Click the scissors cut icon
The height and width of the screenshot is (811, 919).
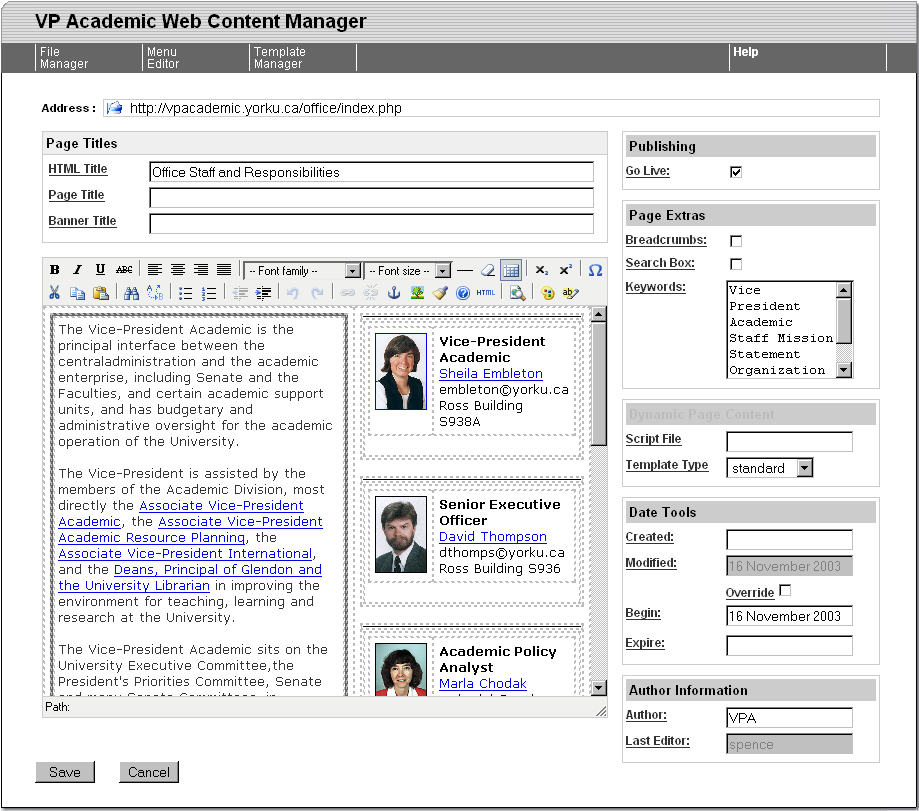coord(55,293)
